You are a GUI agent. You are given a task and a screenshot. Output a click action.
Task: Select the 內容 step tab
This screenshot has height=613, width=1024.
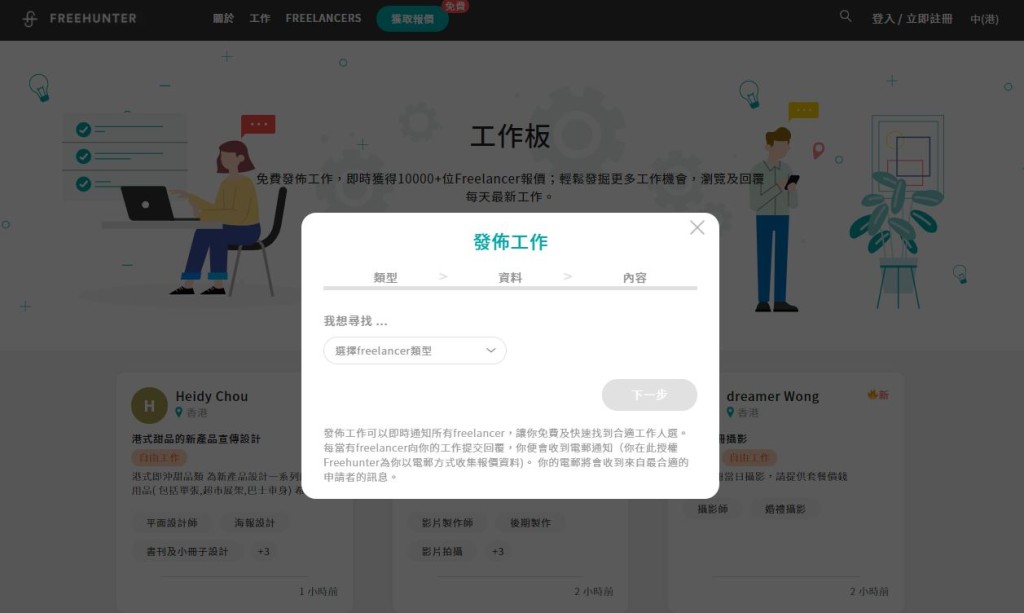click(x=634, y=278)
